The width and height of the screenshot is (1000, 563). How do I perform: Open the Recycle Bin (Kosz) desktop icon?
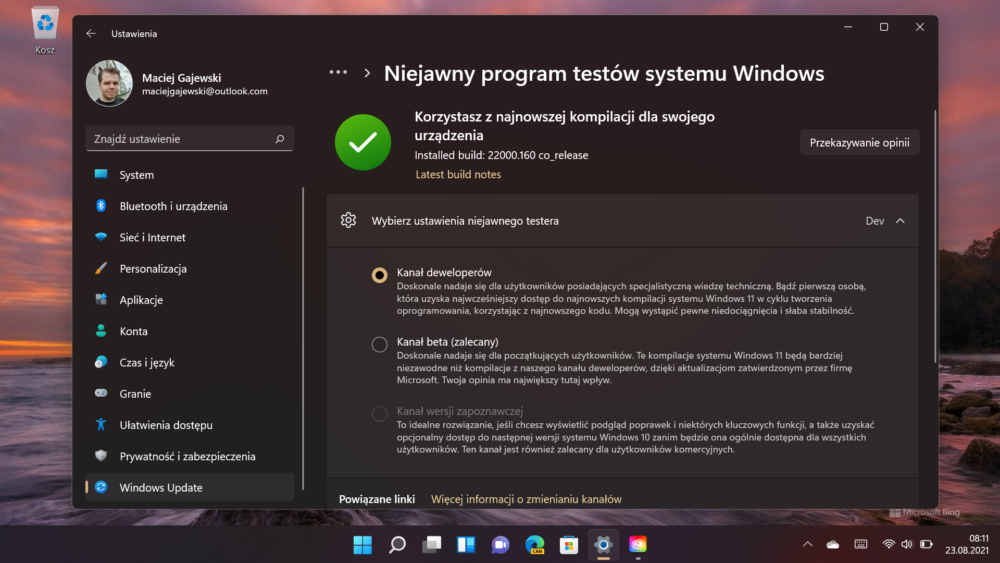[x=45, y=31]
